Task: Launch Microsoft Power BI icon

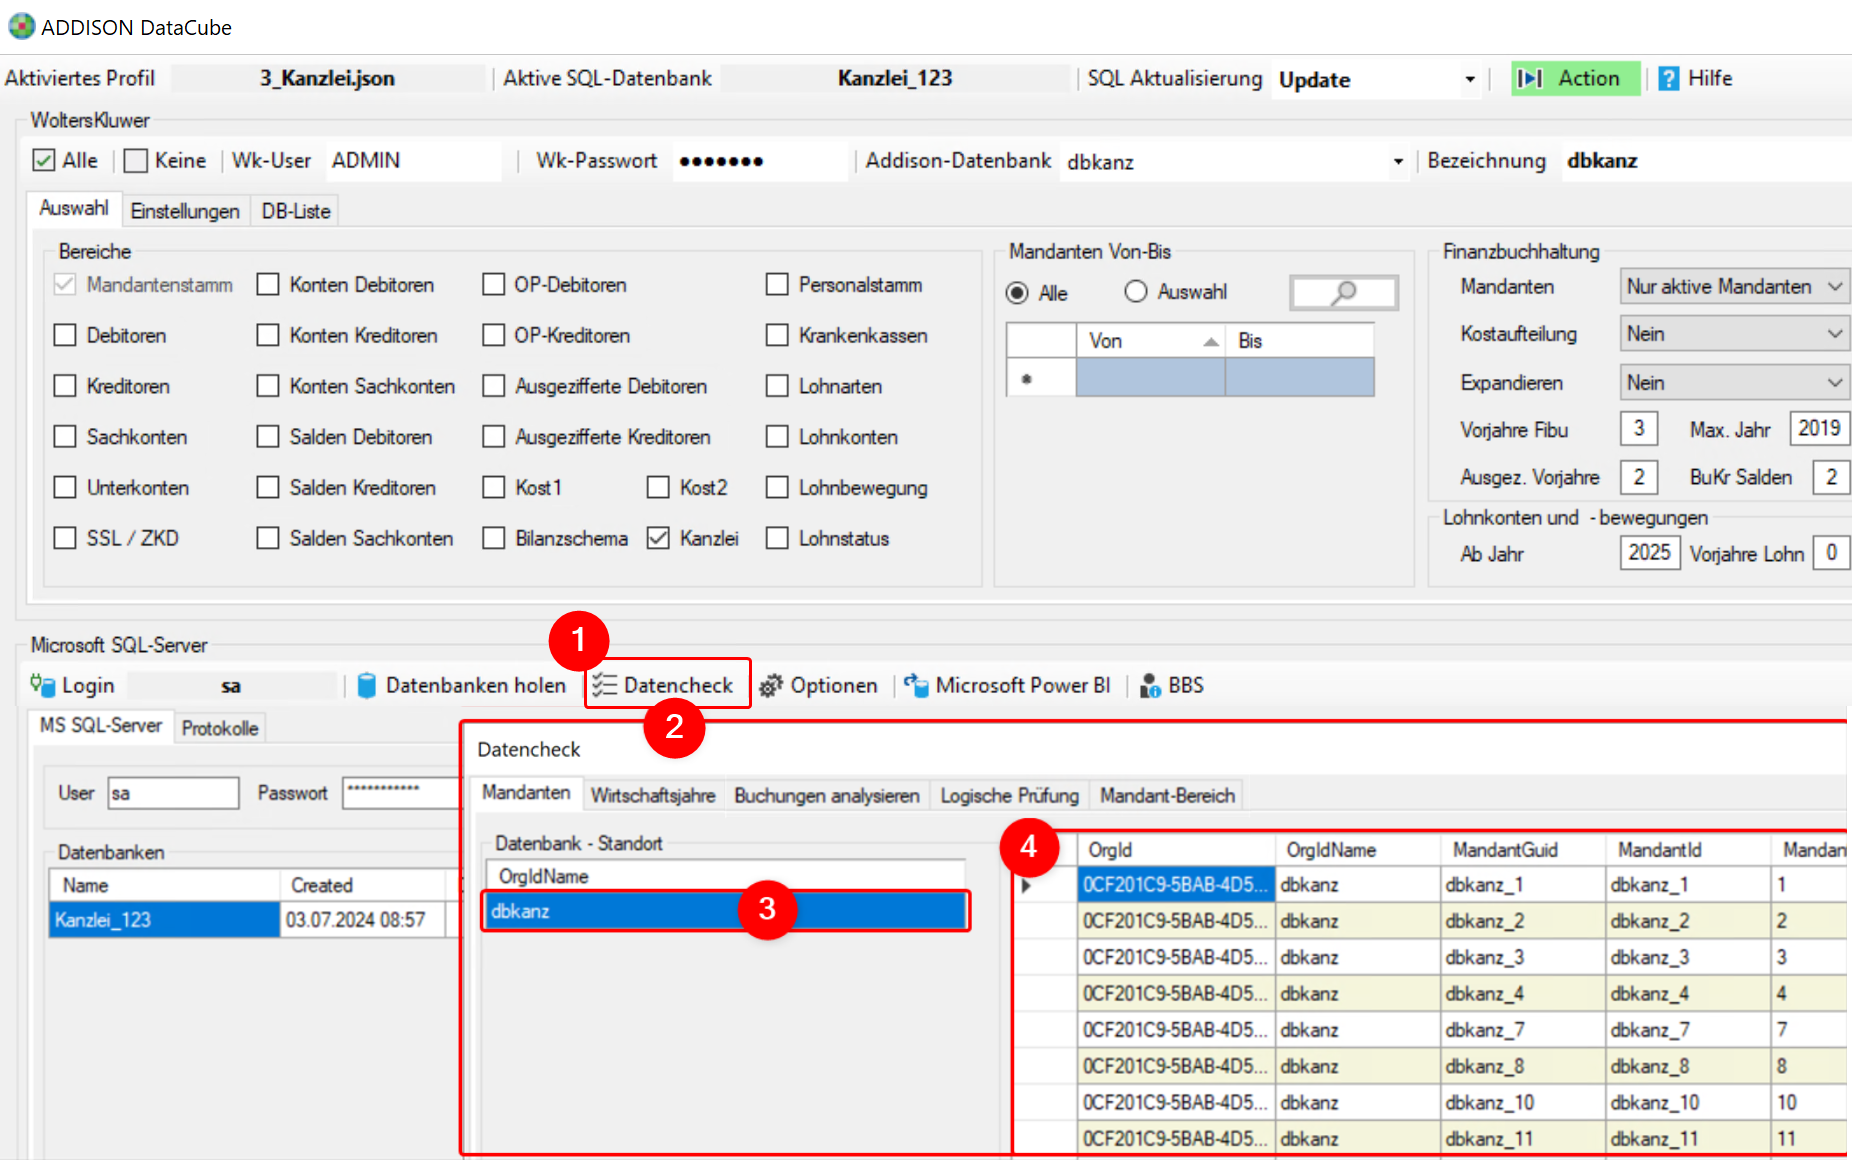Action: coord(916,685)
